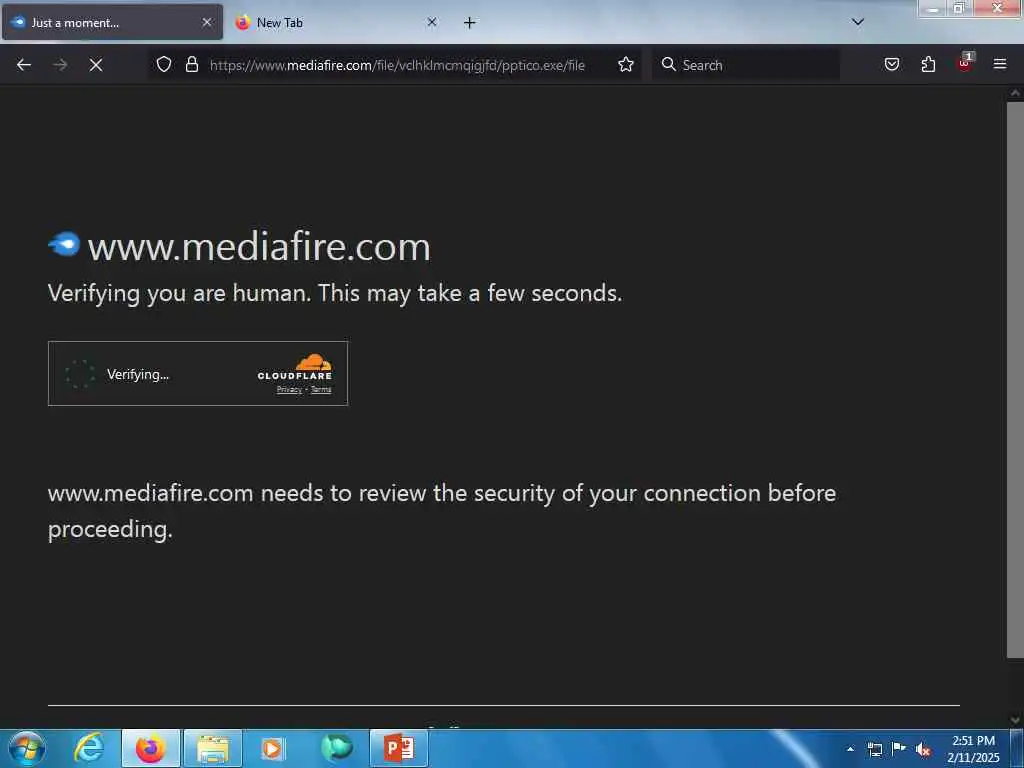This screenshot has height=768, width=1024.
Task: Switch to the 'Just a moment...' tab
Action: [112, 22]
